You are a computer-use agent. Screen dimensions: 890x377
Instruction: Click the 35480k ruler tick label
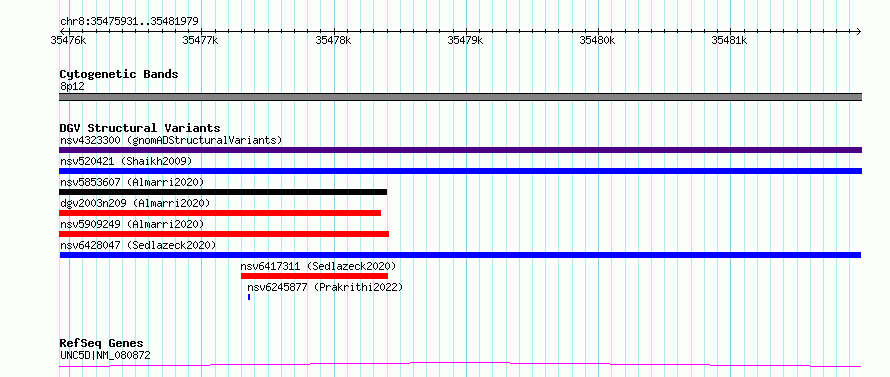pyautogui.click(x=597, y=40)
